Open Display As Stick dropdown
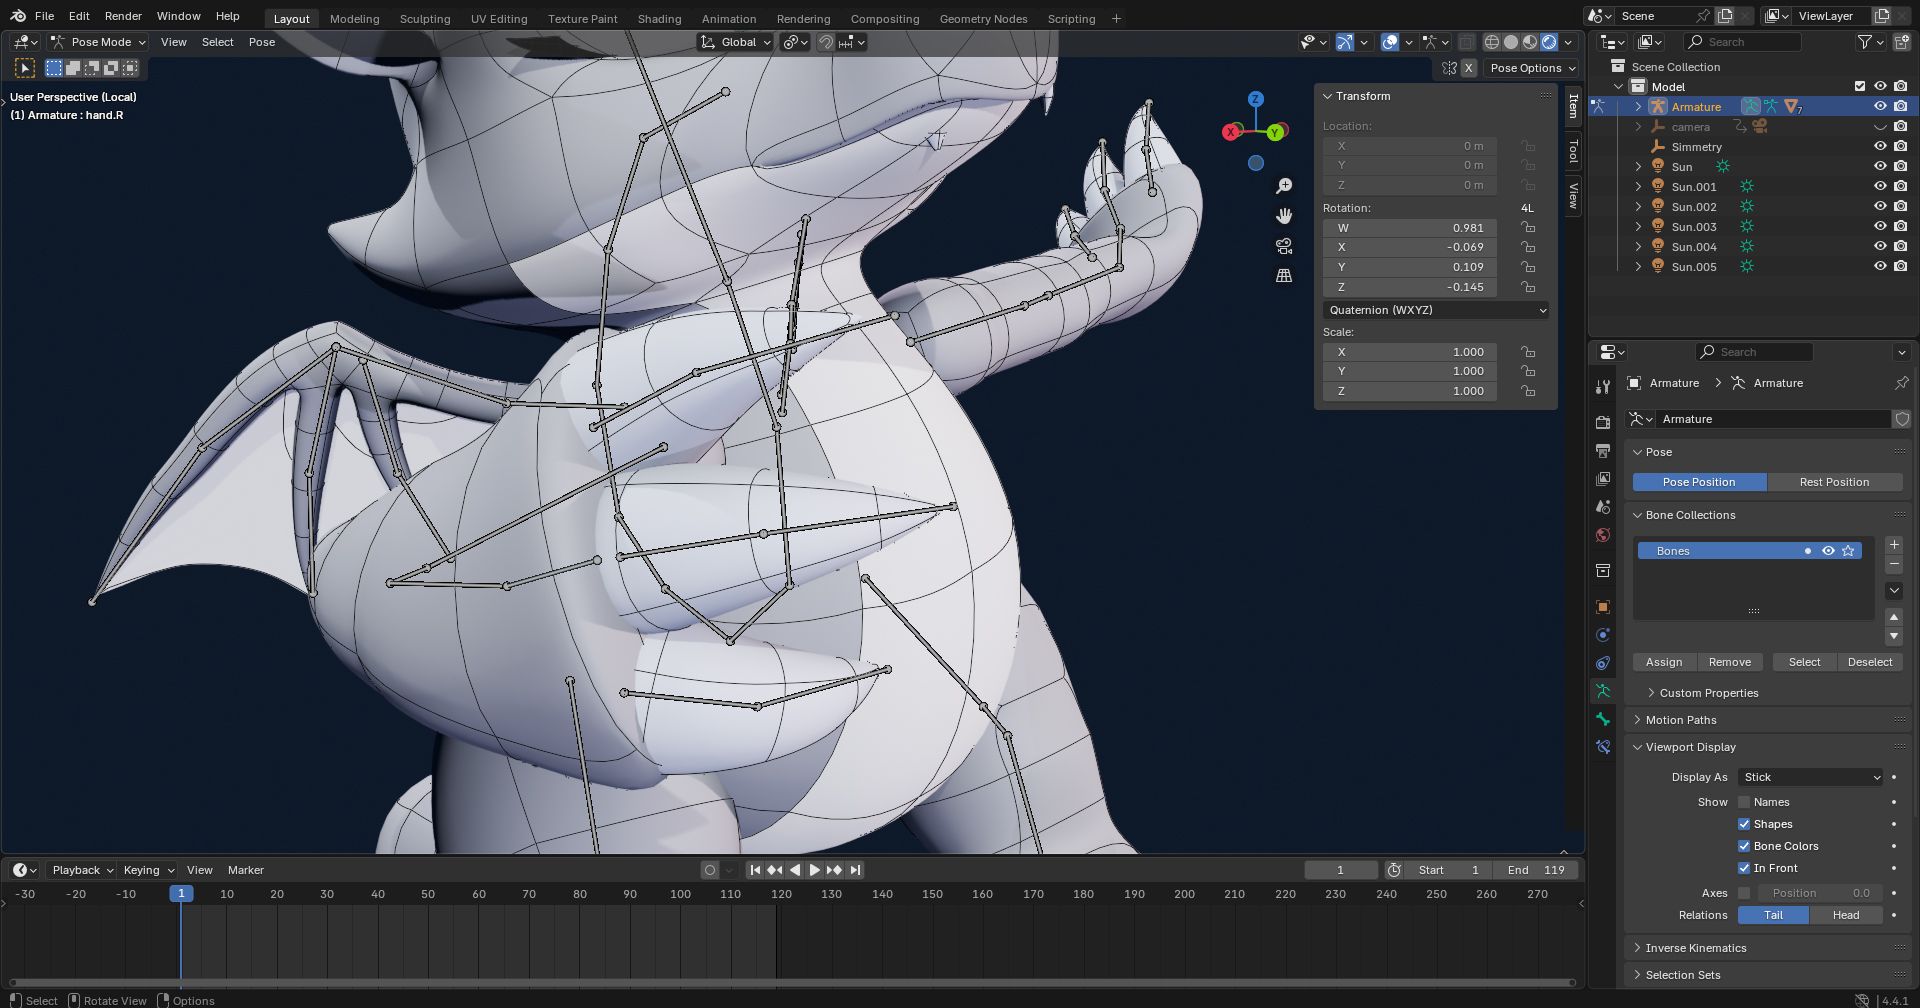 1811,777
